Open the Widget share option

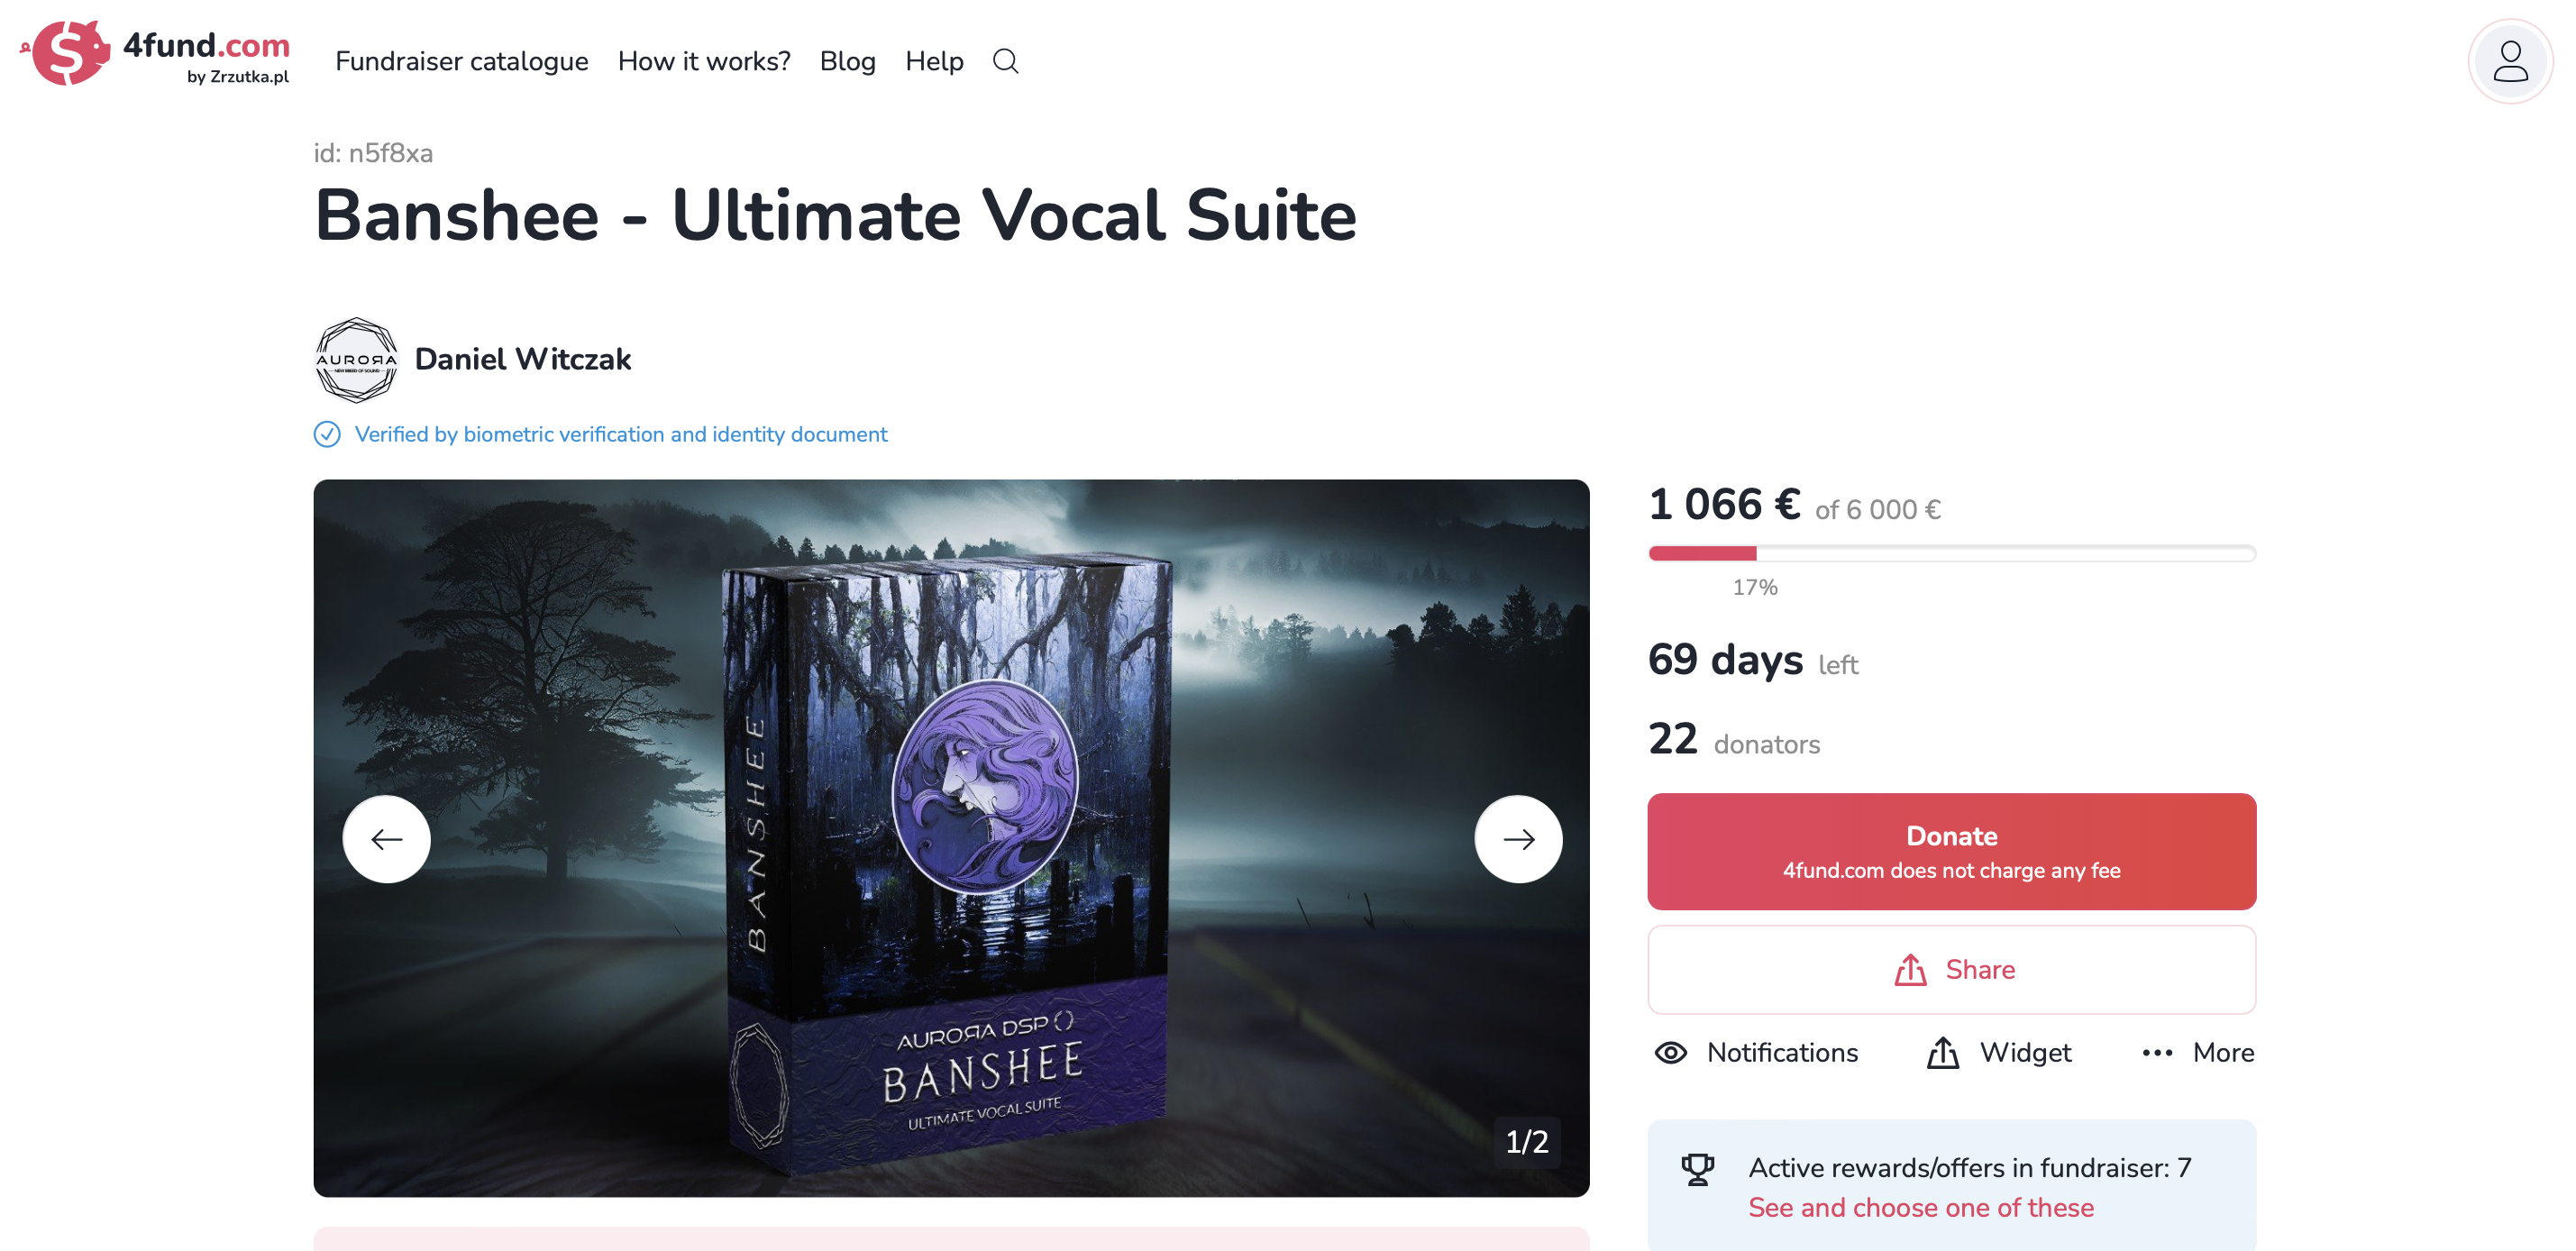click(1998, 1052)
